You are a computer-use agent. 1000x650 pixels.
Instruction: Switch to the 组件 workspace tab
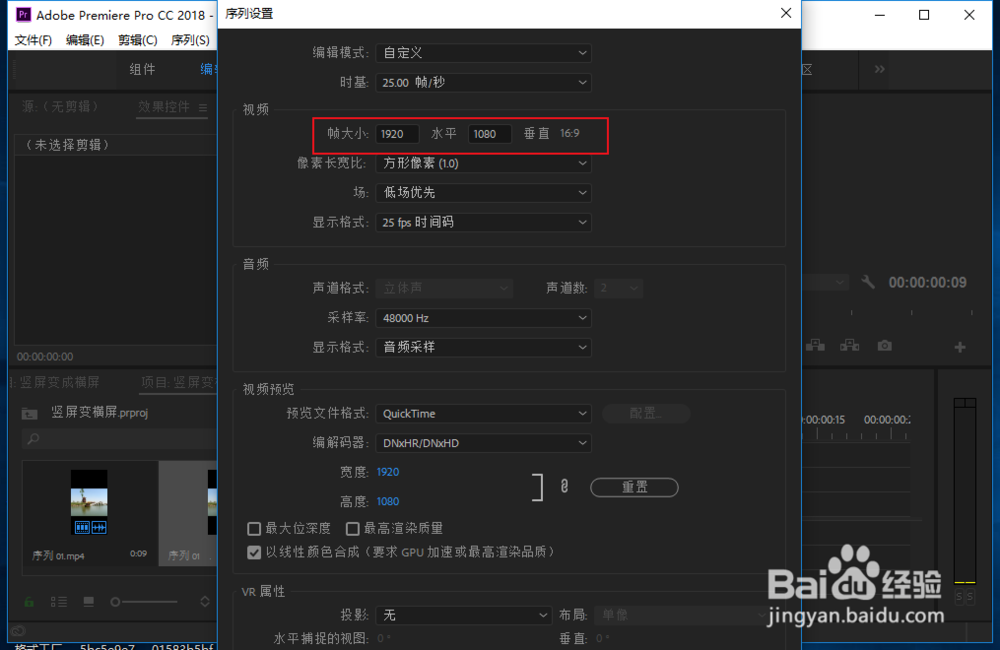142,69
